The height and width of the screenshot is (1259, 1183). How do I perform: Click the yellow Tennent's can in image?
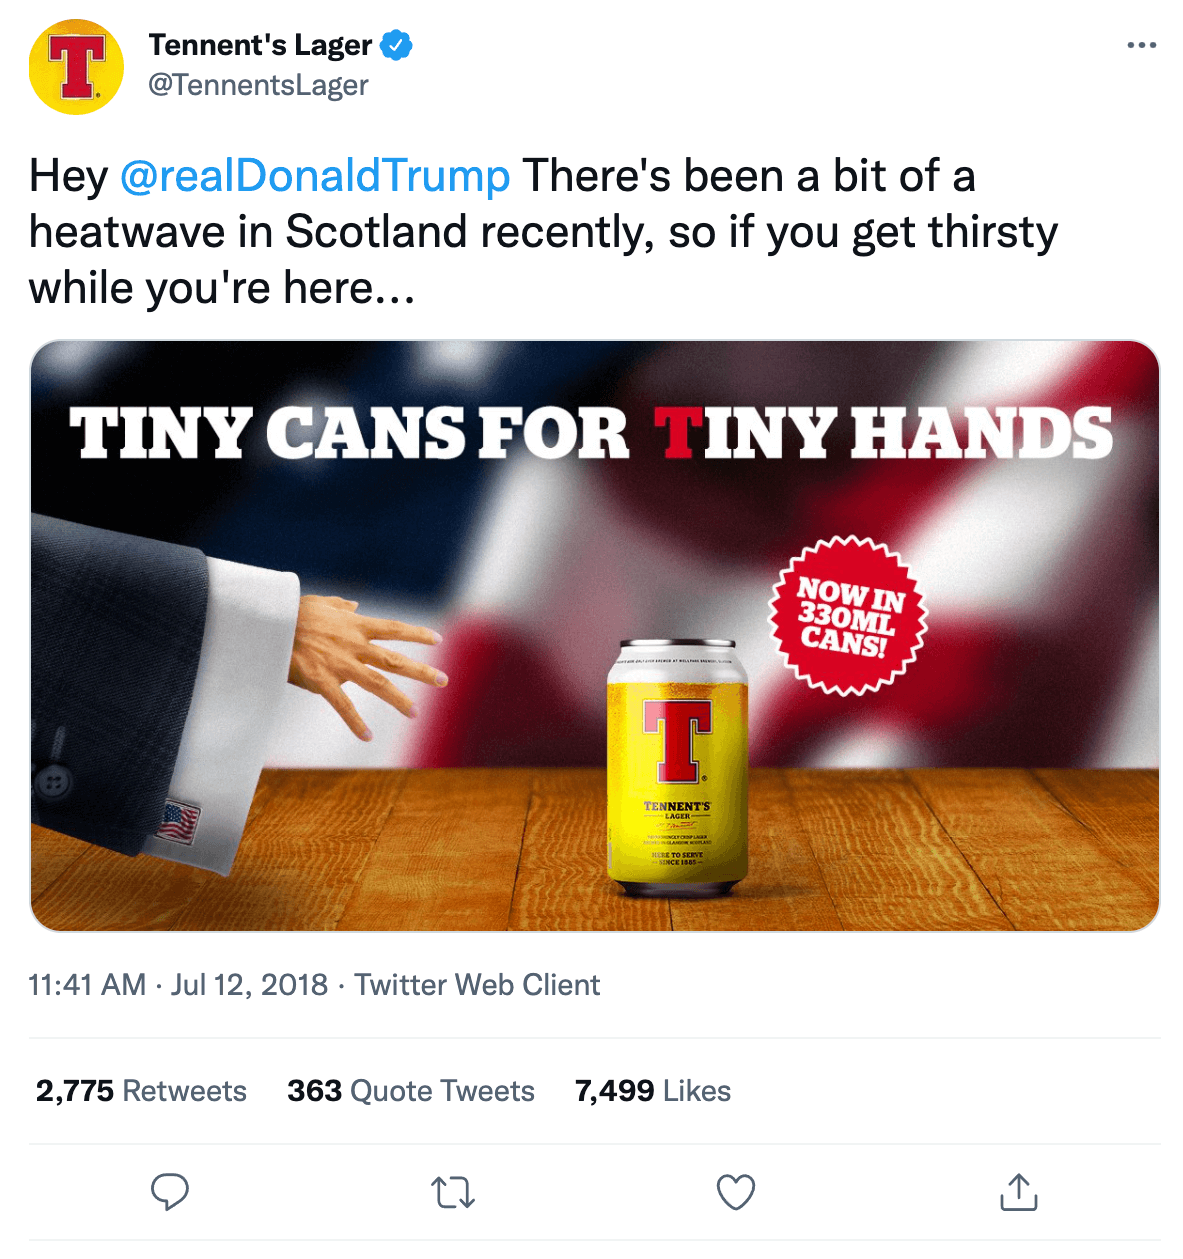[x=677, y=768]
